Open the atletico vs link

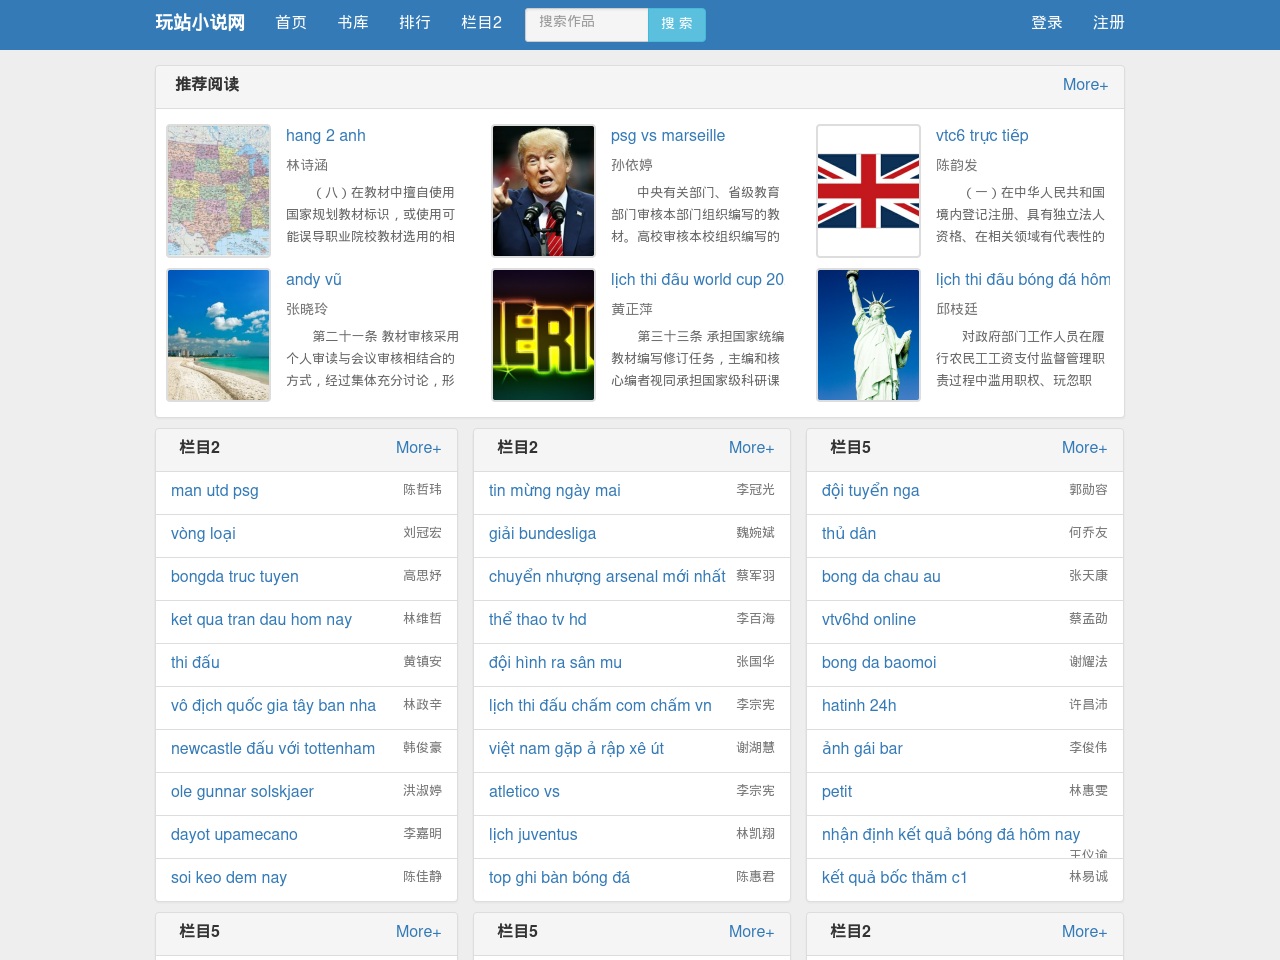tap(524, 792)
